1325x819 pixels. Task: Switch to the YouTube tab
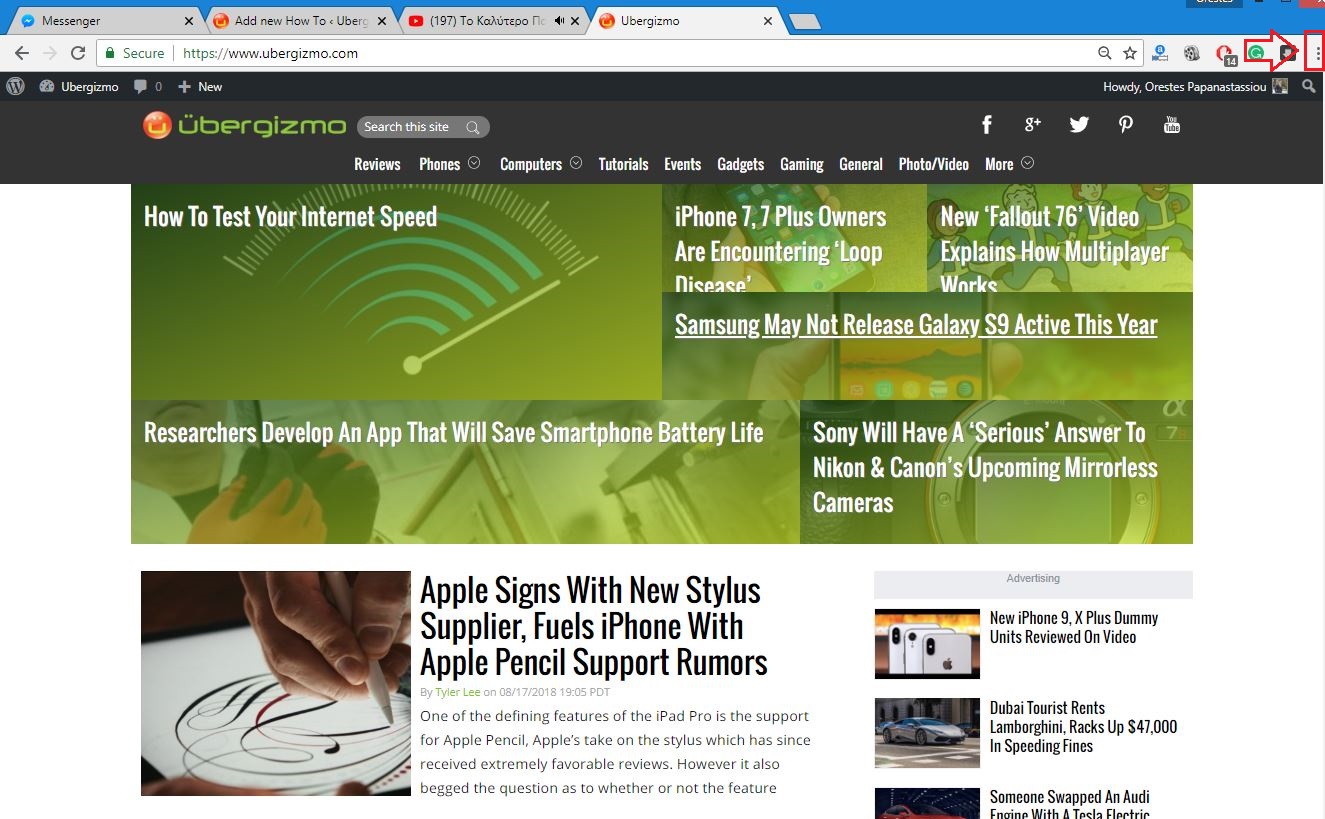point(490,21)
